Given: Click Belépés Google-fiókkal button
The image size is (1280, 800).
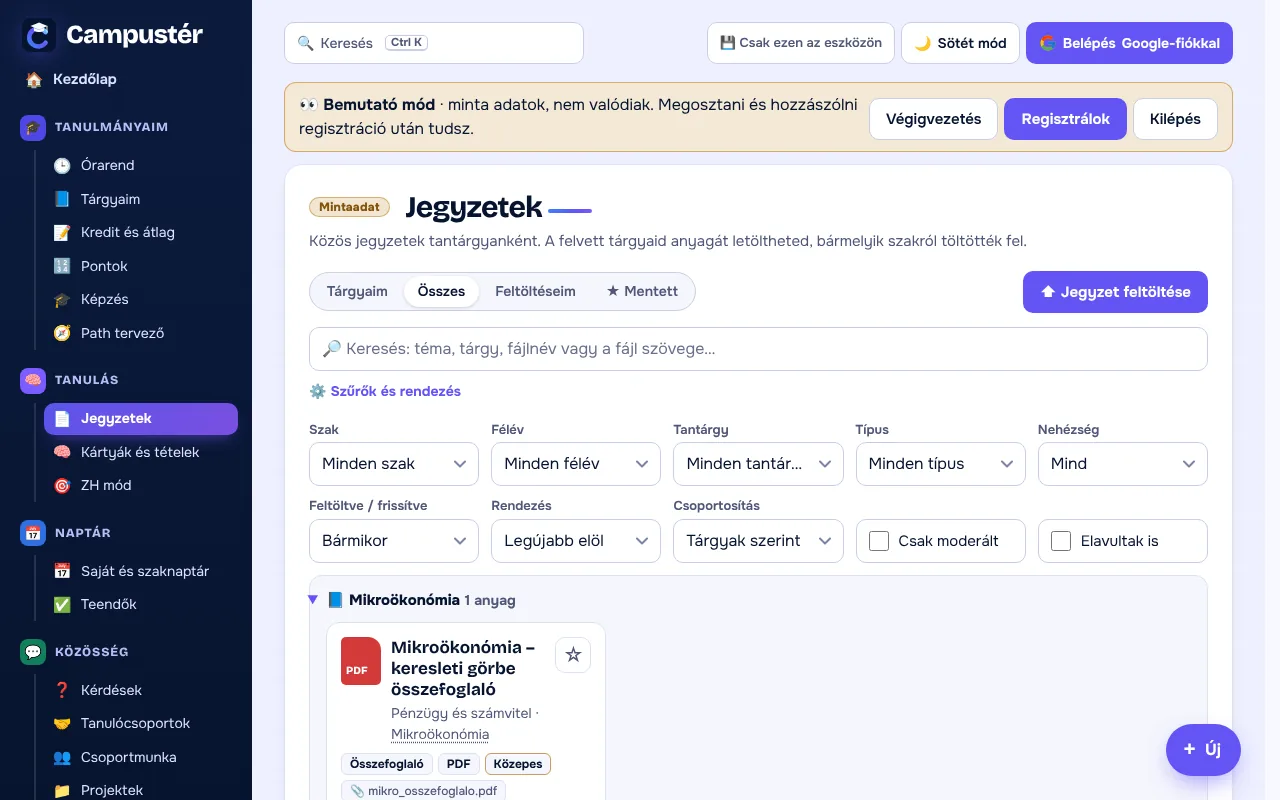Looking at the screenshot, I should tap(1129, 43).
